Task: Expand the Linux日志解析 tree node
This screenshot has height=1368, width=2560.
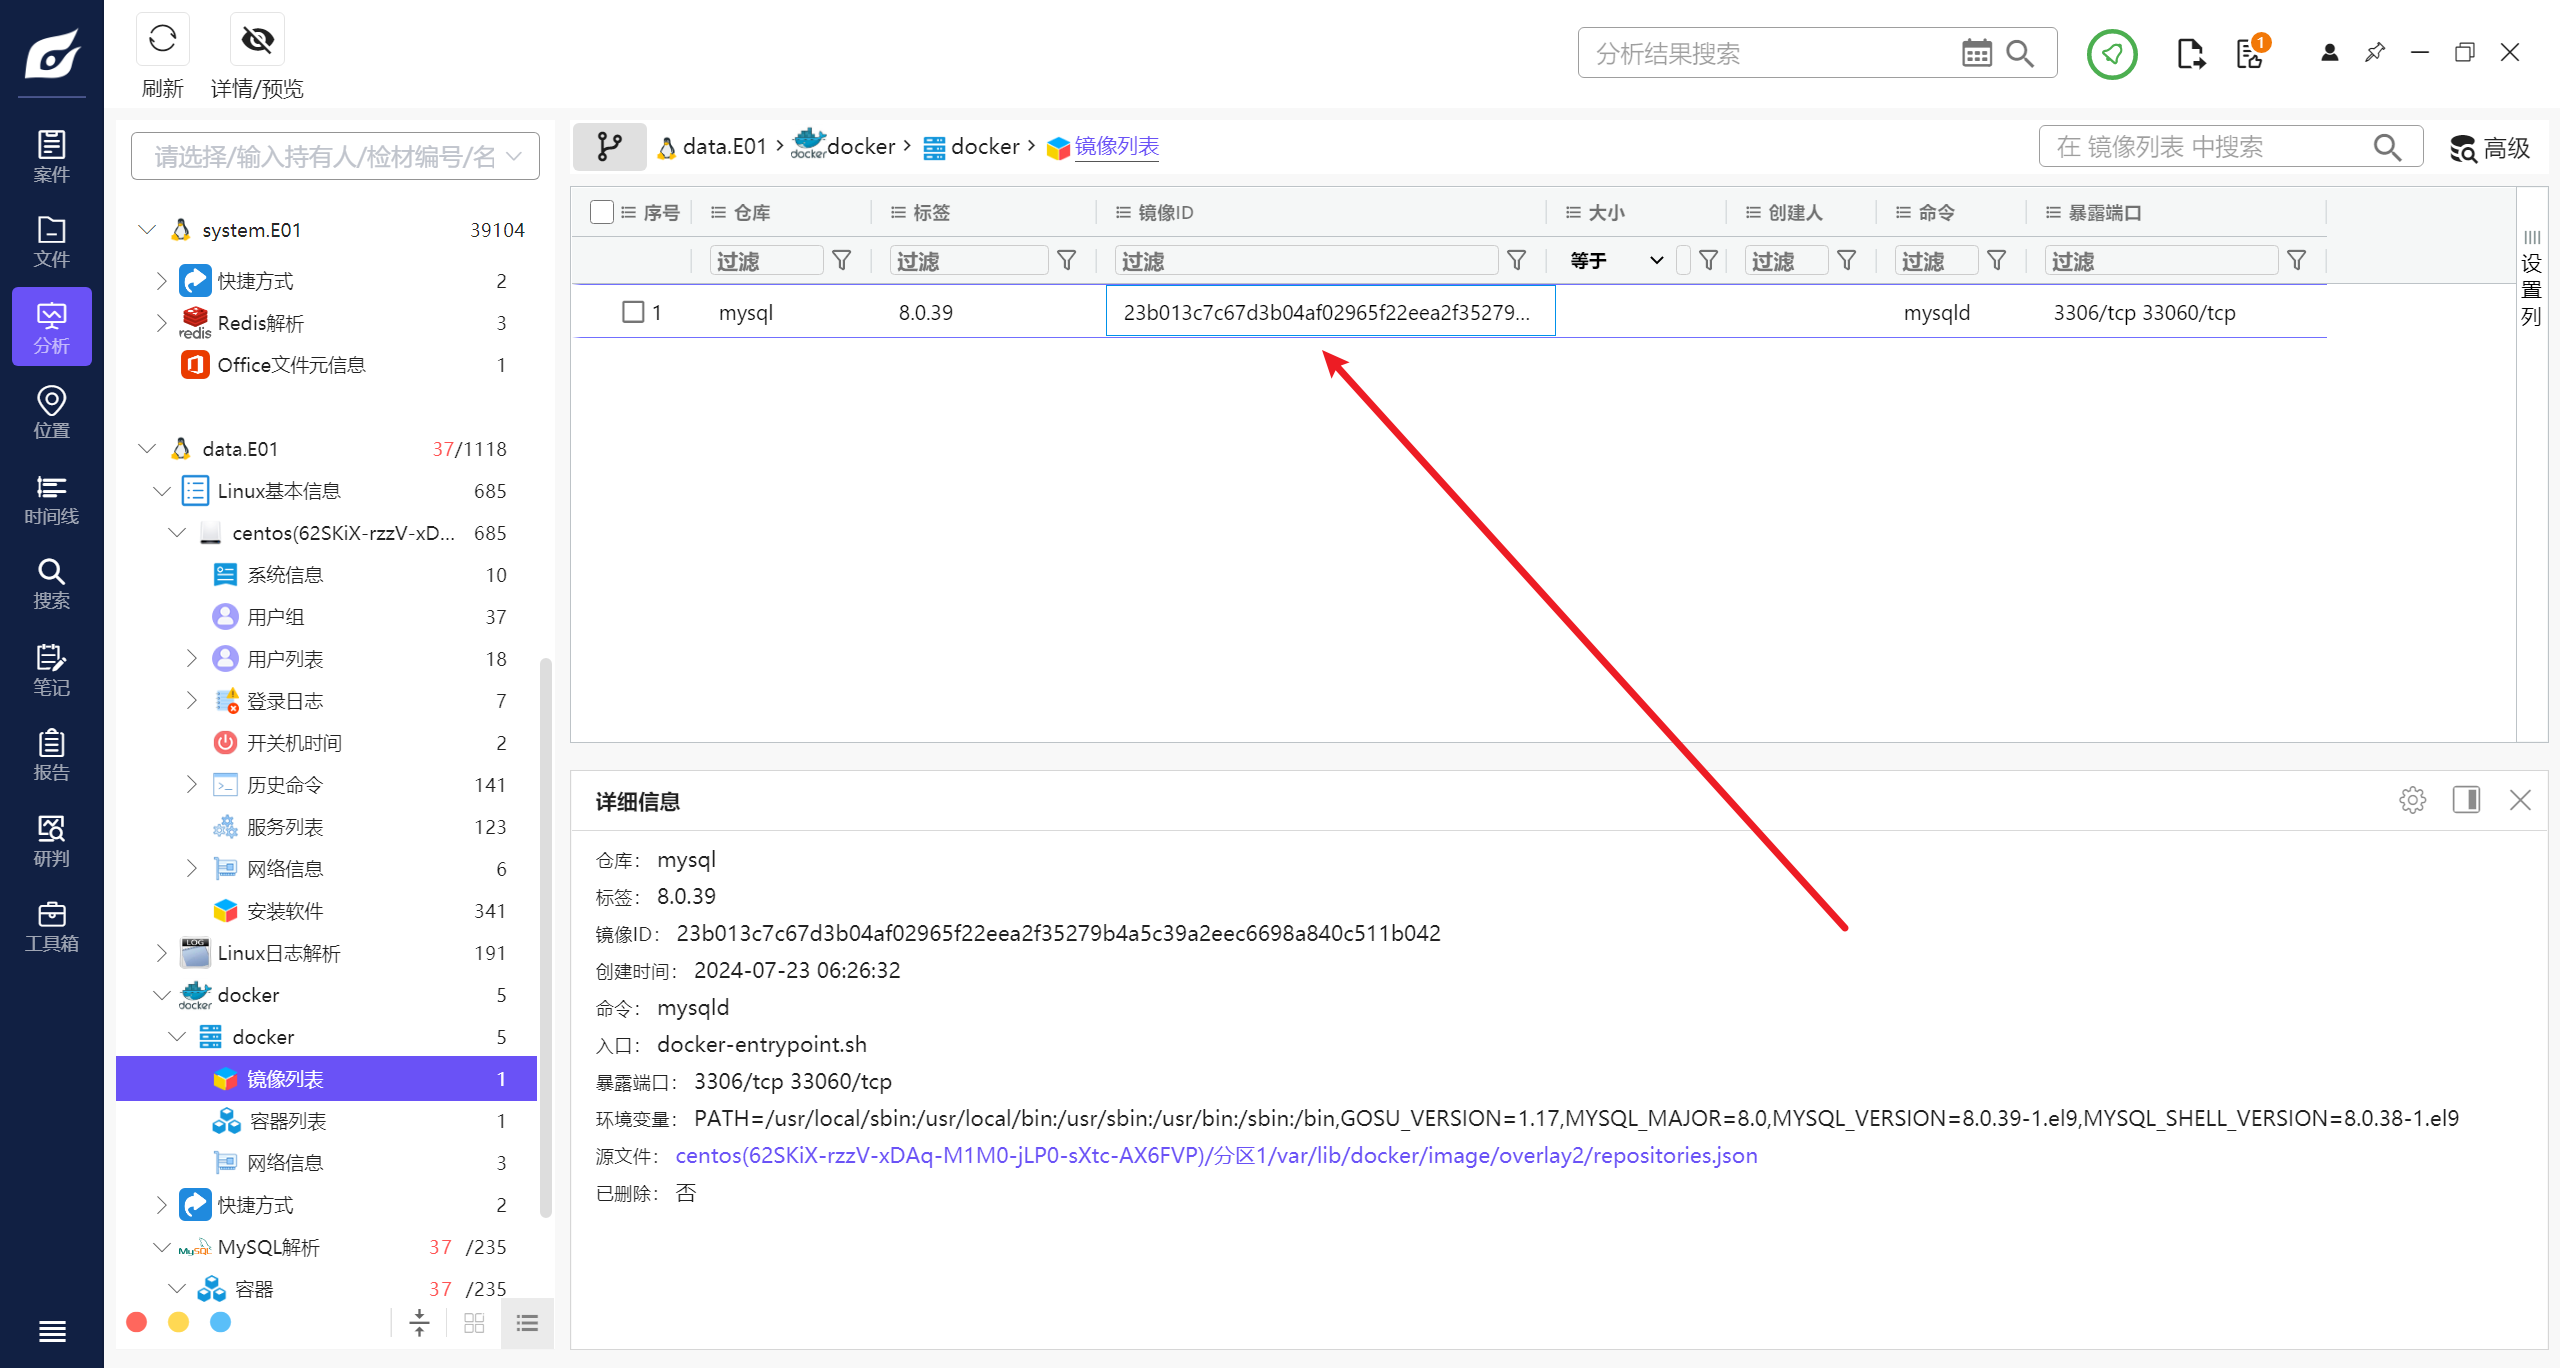Action: pyautogui.click(x=161, y=953)
